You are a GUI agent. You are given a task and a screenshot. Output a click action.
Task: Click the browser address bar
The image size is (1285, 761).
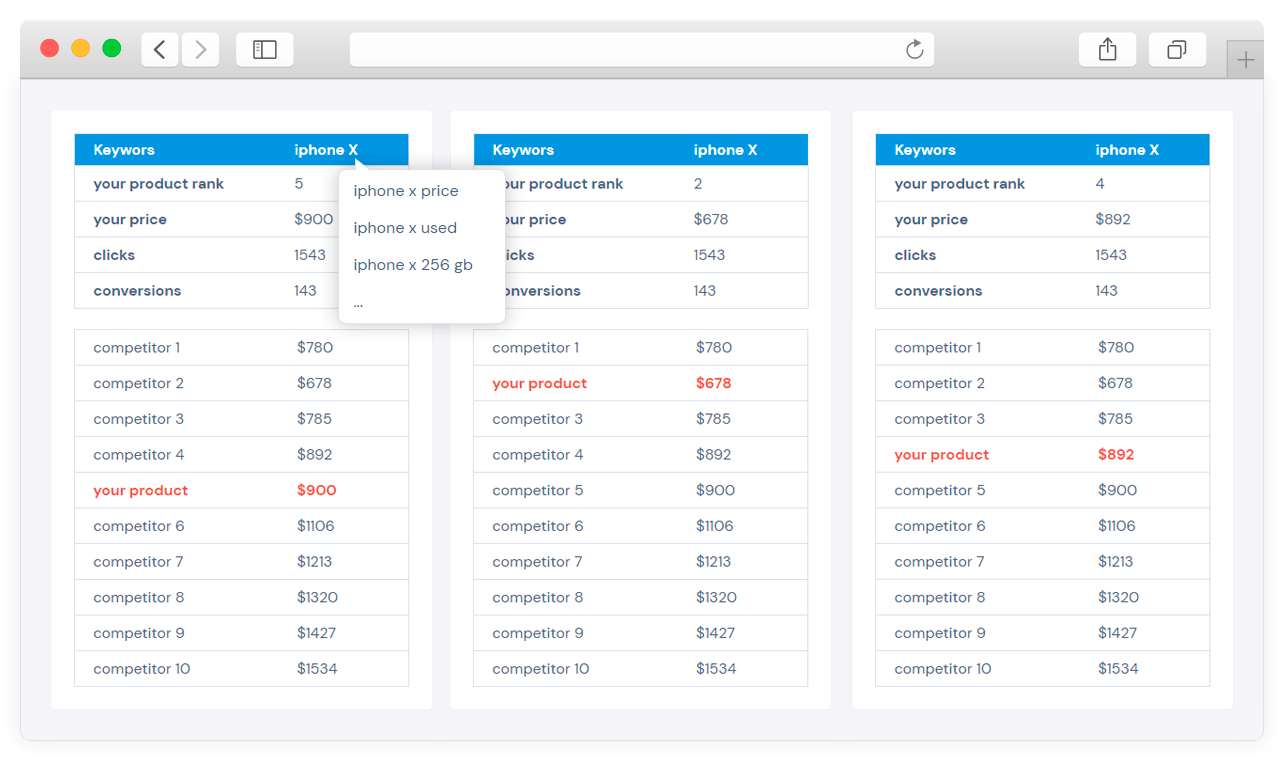point(641,49)
